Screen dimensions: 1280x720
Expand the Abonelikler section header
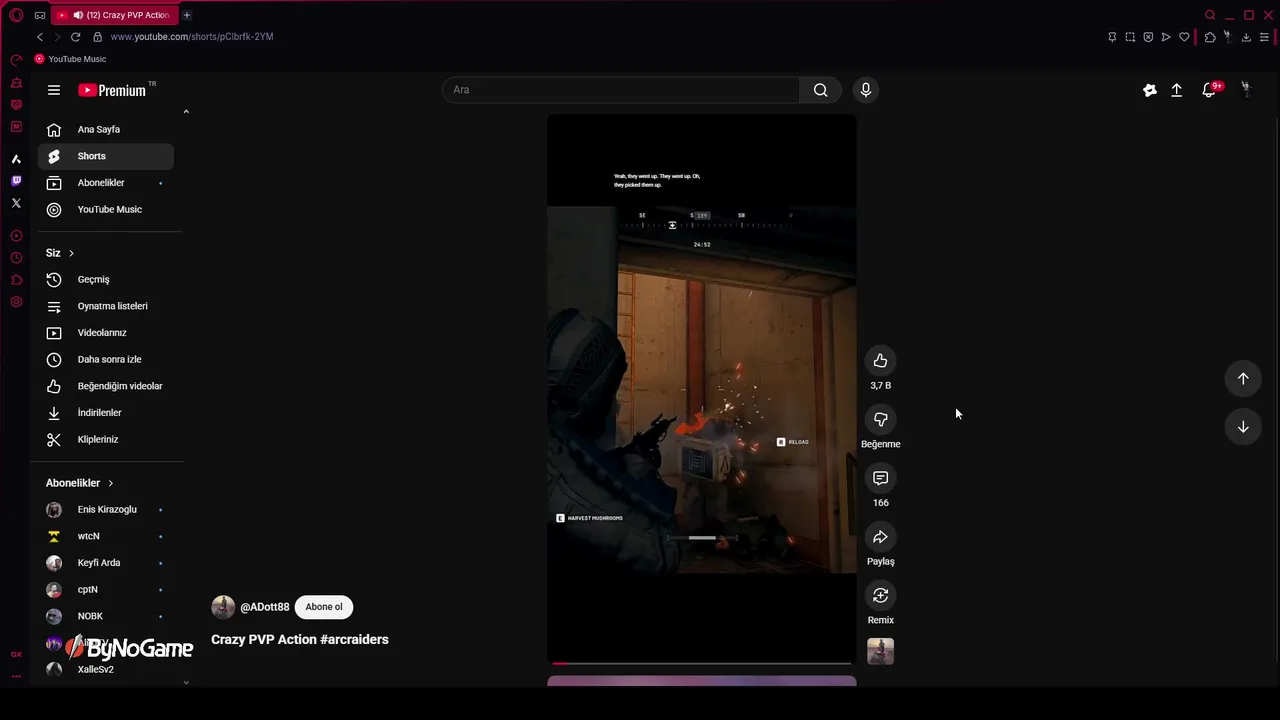click(80, 483)
